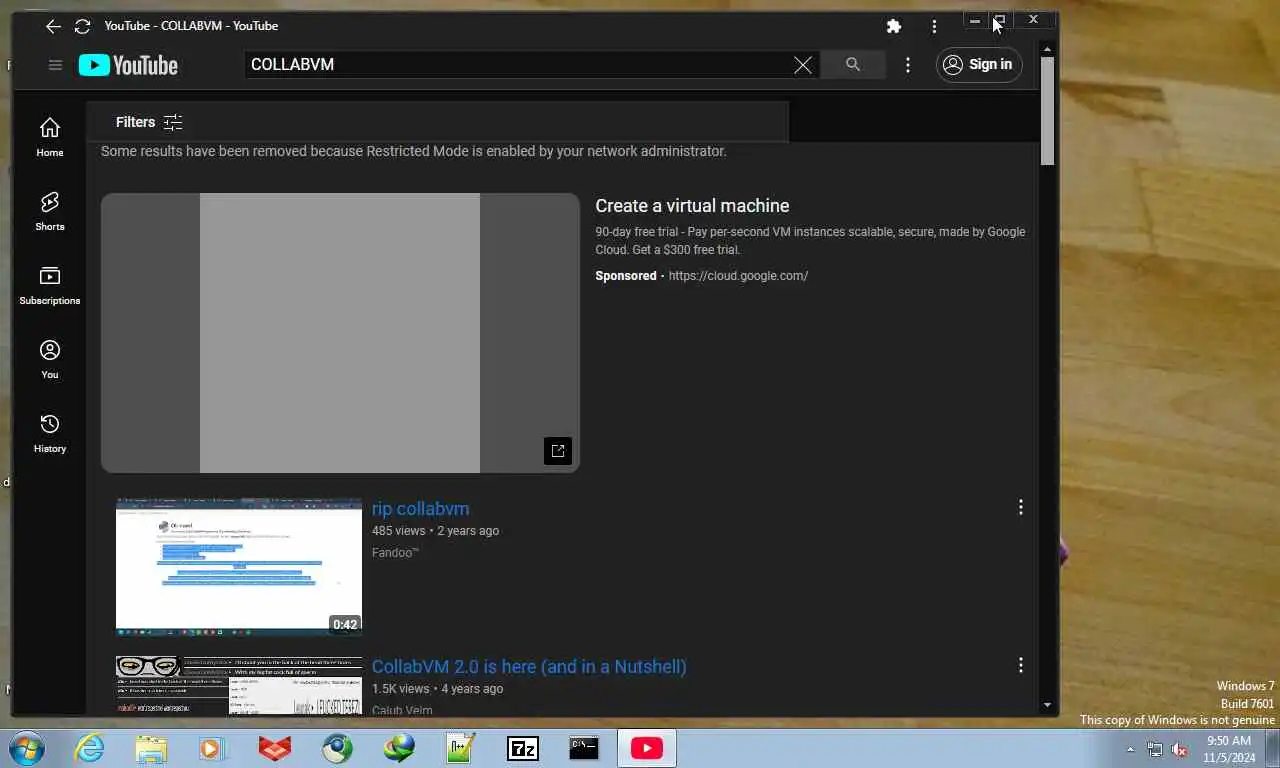This screenshot has width=1280, height=768.
Task: Launch Internet Explorer from taskbar
Action: 90,748
